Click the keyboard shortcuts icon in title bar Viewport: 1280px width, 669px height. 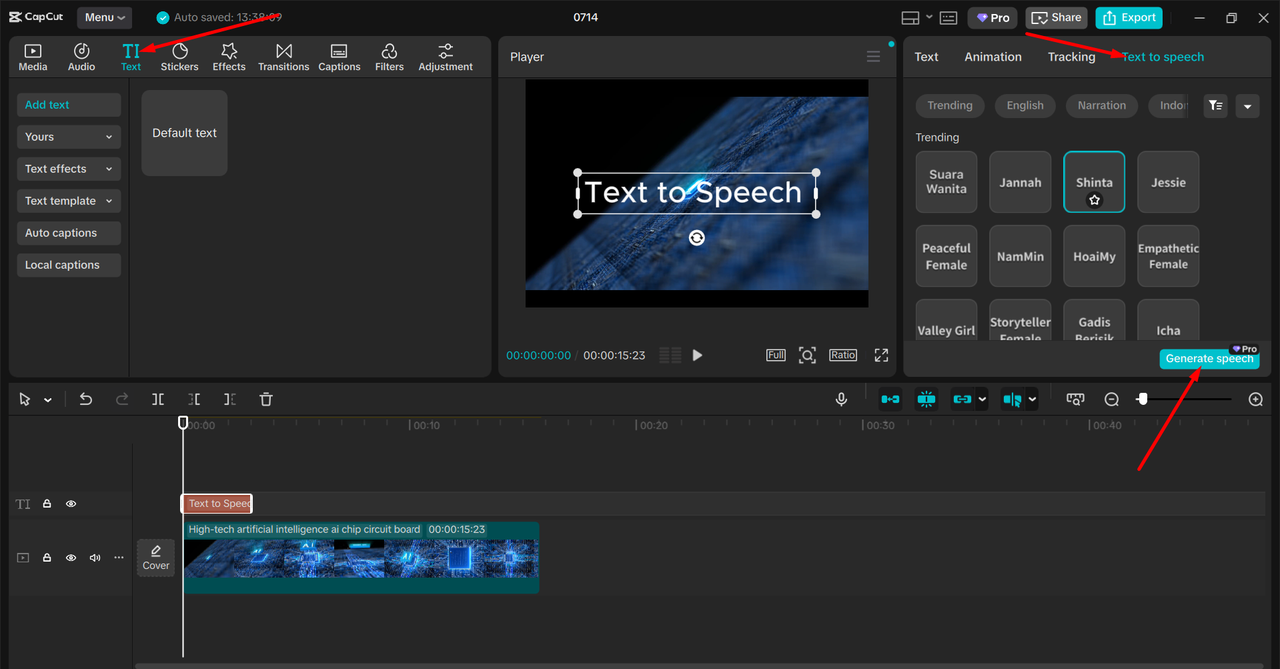tap(949, 18)
